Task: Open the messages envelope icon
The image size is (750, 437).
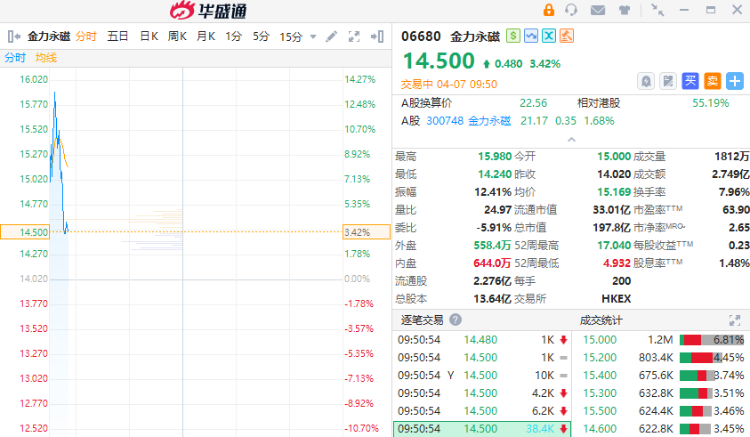Action: coord(598,10)
